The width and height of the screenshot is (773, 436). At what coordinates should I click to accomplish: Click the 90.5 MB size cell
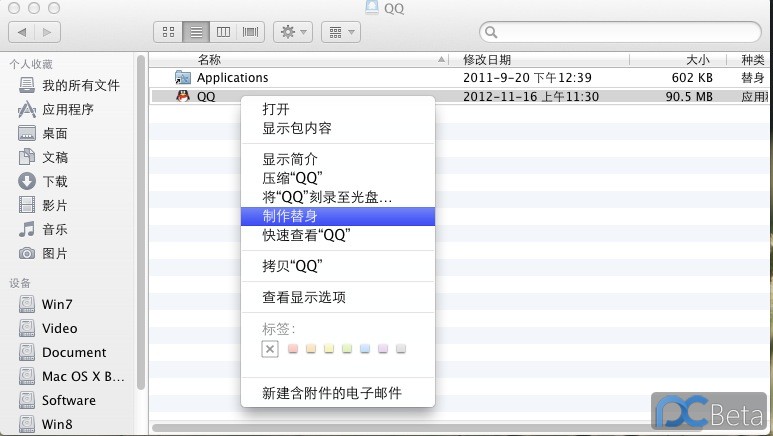689,96
